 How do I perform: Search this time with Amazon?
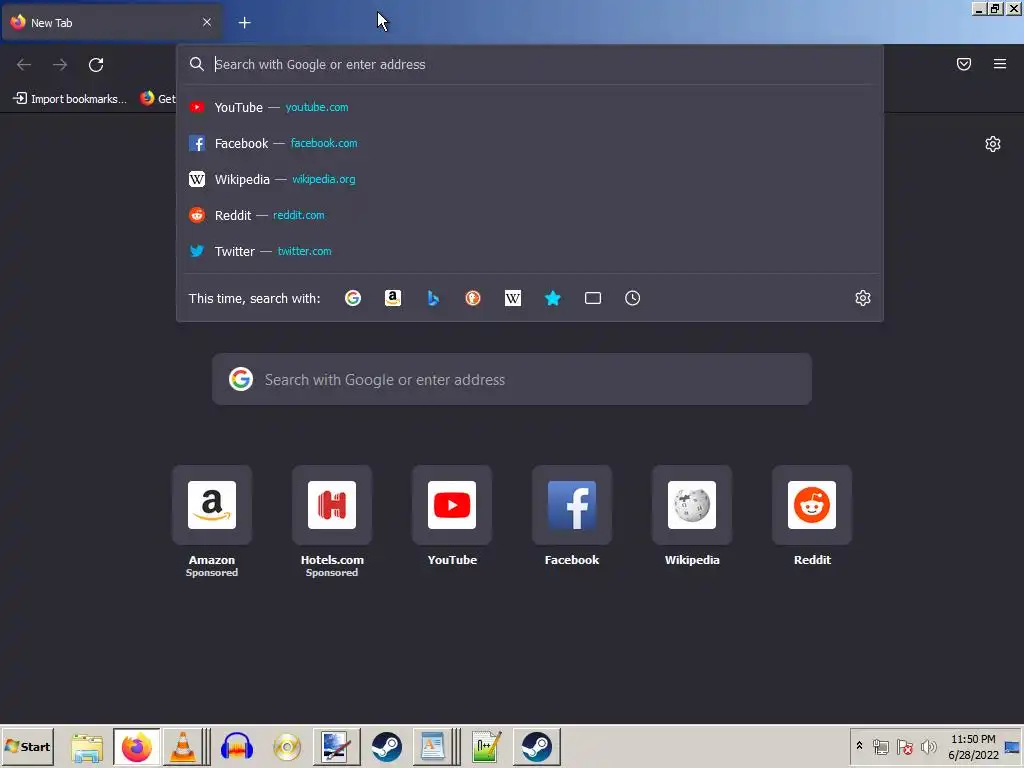click(x=392, y=298)
